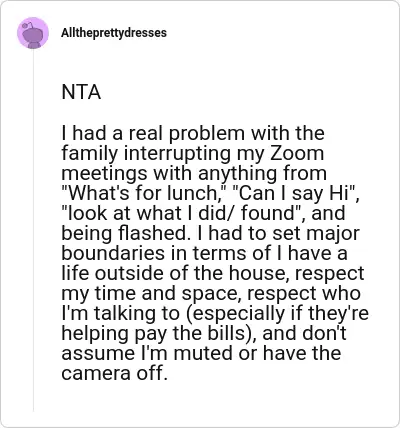
Task: Select the NTA verdict text
Action: point(81,92)
